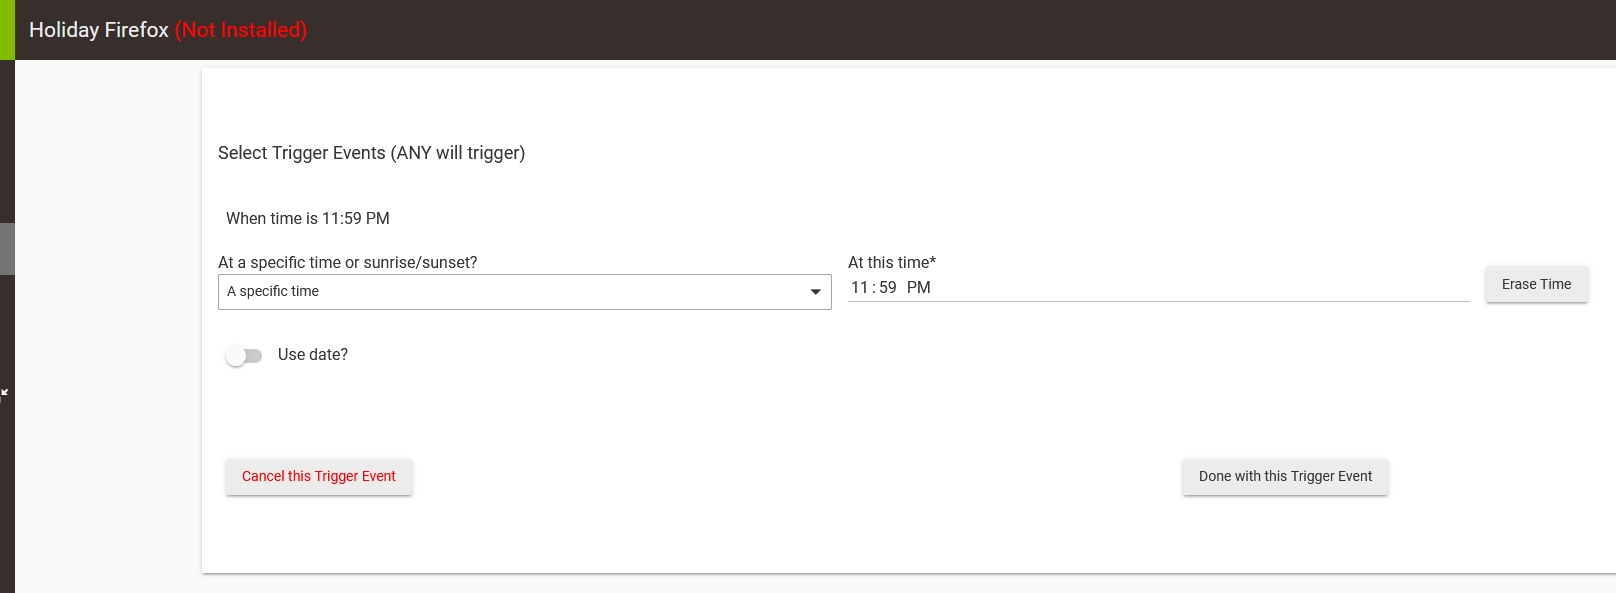The width and height of the screenshot is (1616, 593).
Task: Click "Done with this Trigger Event"
Action: (x=1285, y=476)
